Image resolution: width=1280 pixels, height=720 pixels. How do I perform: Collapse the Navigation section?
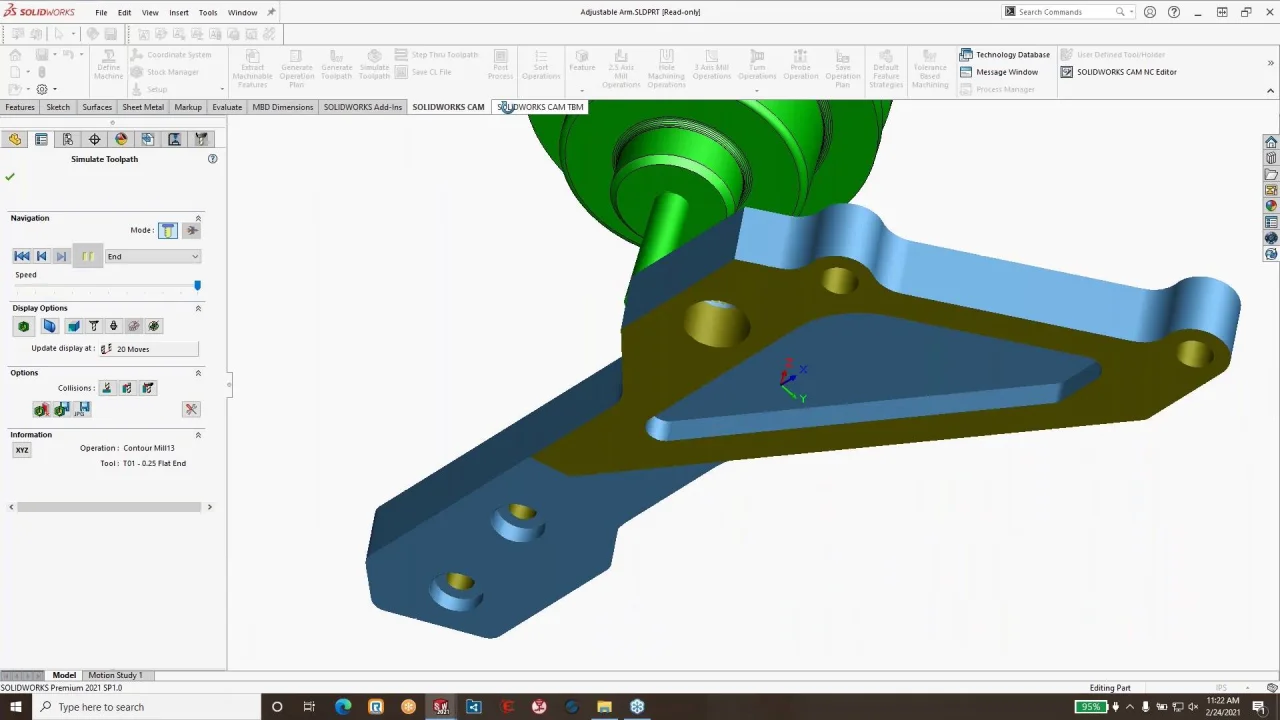[198, 218]
